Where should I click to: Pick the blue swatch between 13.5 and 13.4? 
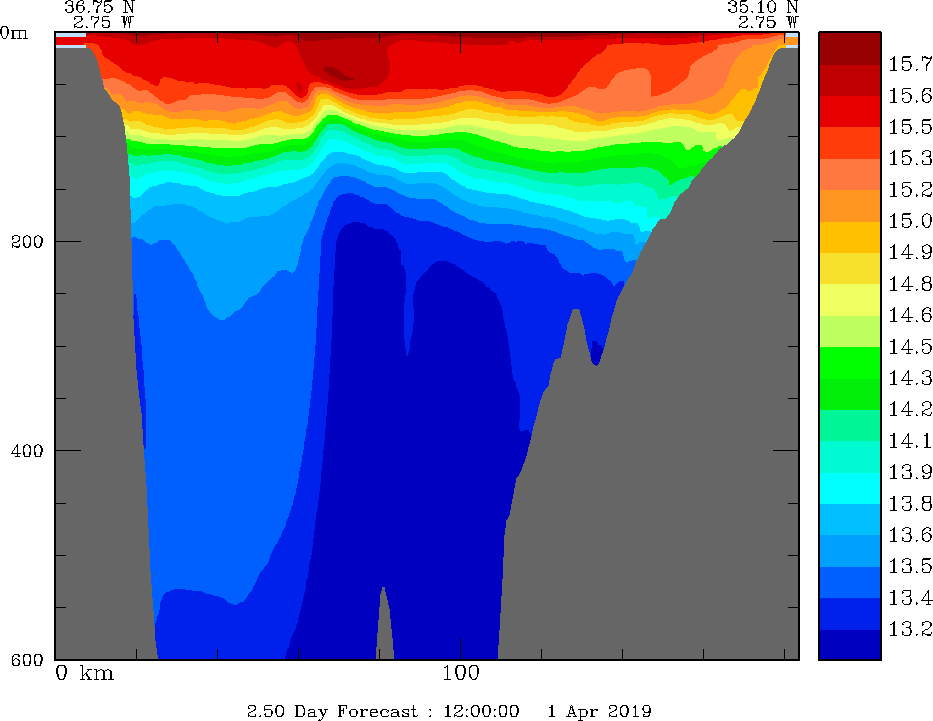point(850,582)
